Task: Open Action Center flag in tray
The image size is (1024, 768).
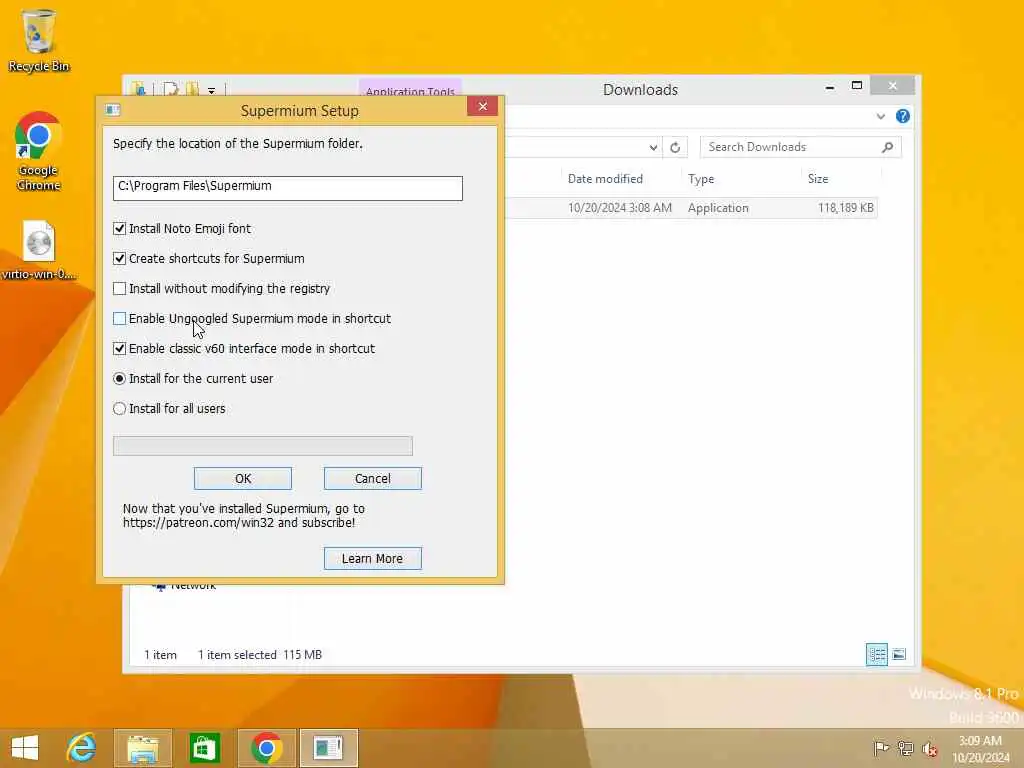Action: pos(881,748)
